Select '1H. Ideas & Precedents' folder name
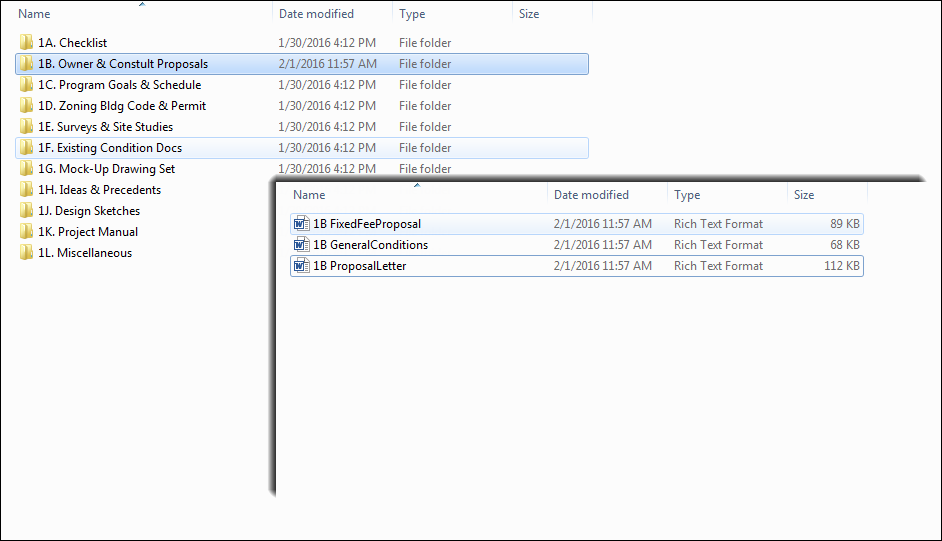This screenshot has width=942, height=541. pos(100,190)
